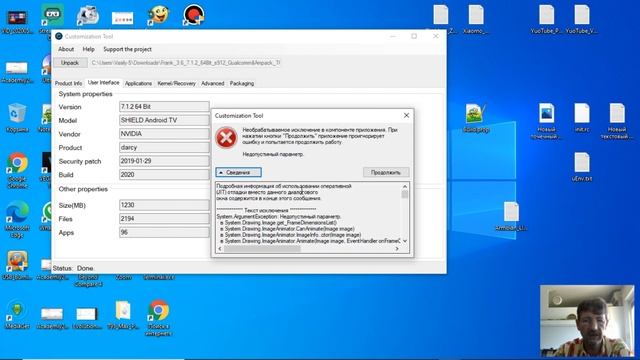Switch to the Packaging tab
This screenshot has width=640, height=360.
tap(242, 83)
